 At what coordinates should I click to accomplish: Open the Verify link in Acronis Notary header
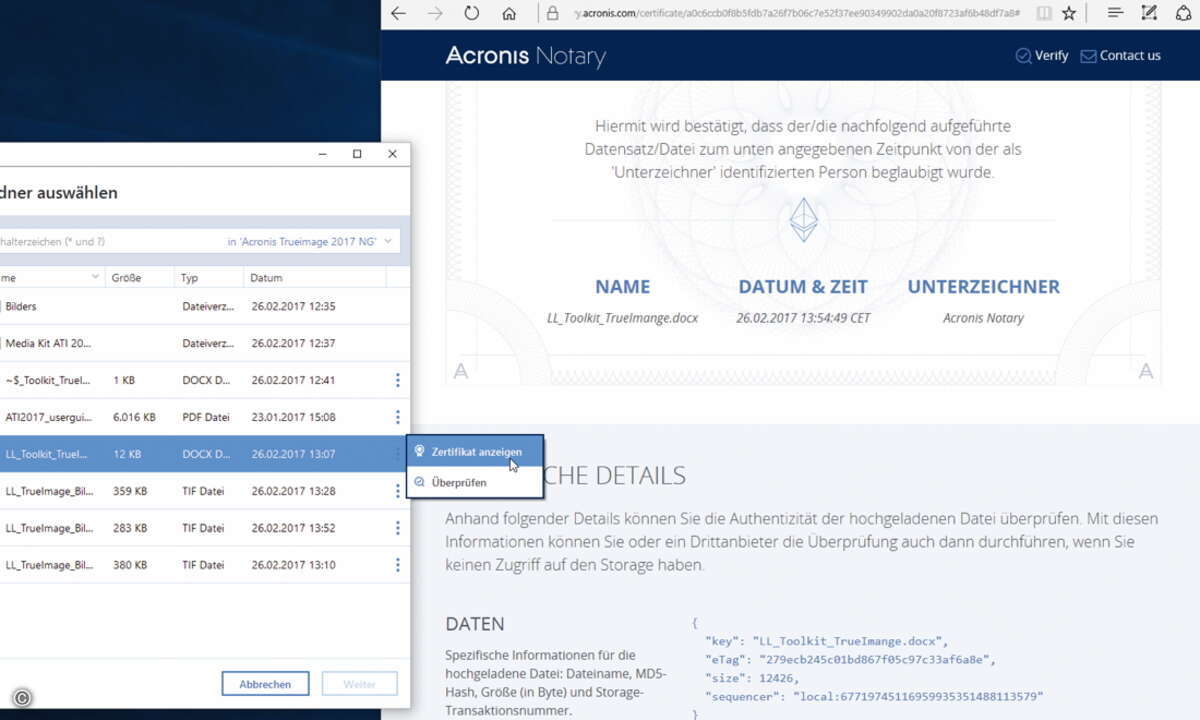pyautogui.click(x=1041, y=56)
